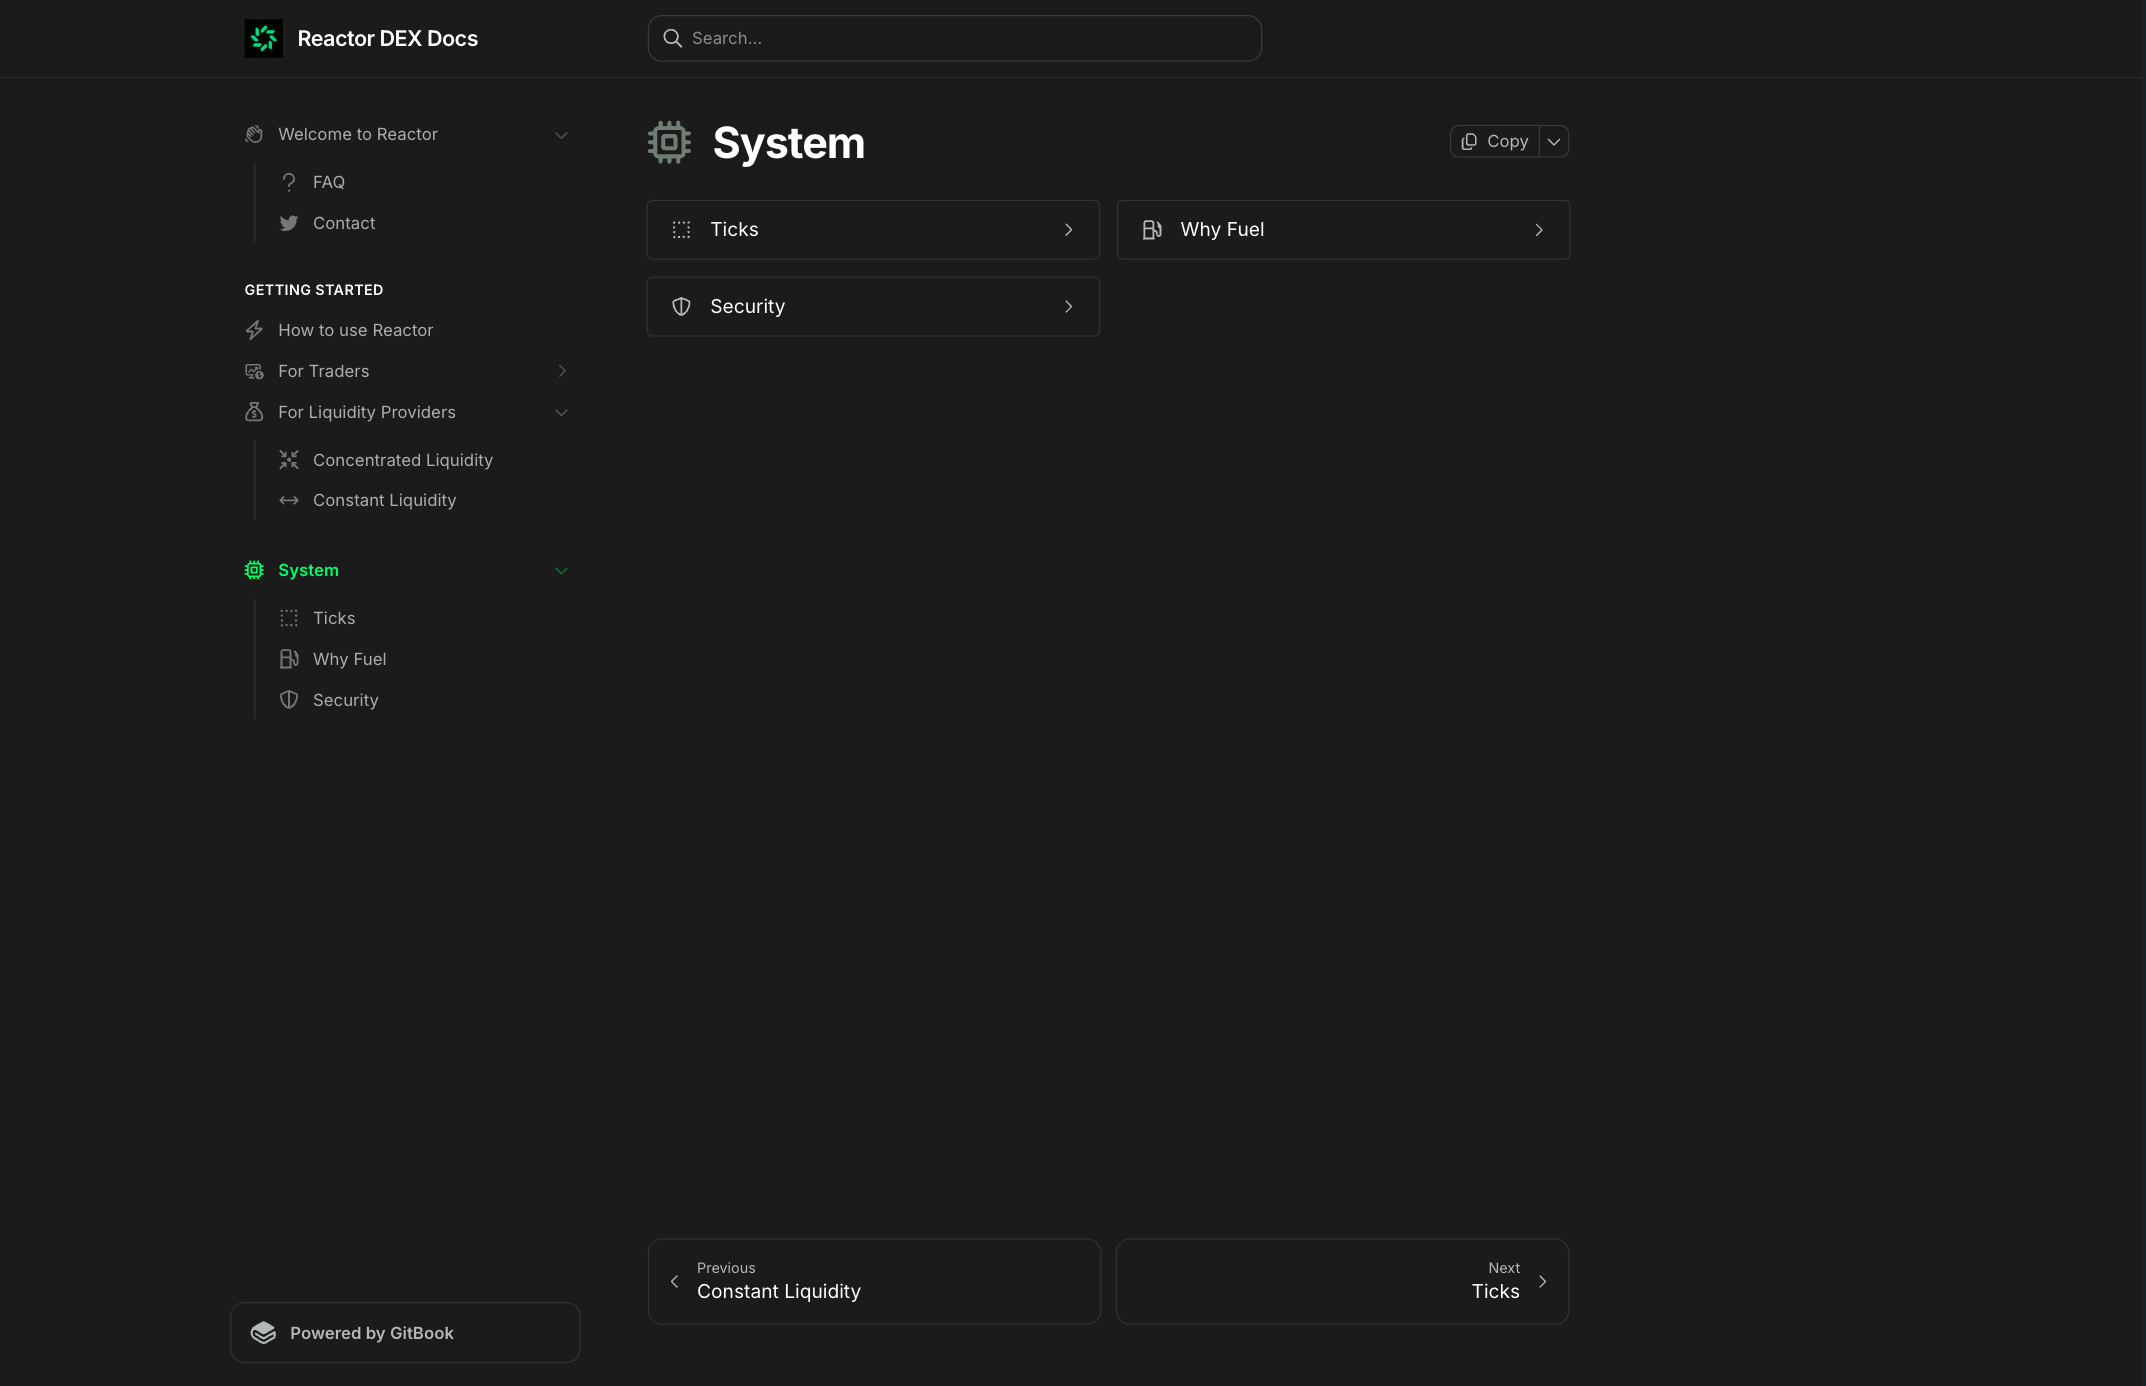This screenshot has width=2146, height=1386.
Task: Select Constant Liquidity in the sidebar
Action: tap(384, 500)
